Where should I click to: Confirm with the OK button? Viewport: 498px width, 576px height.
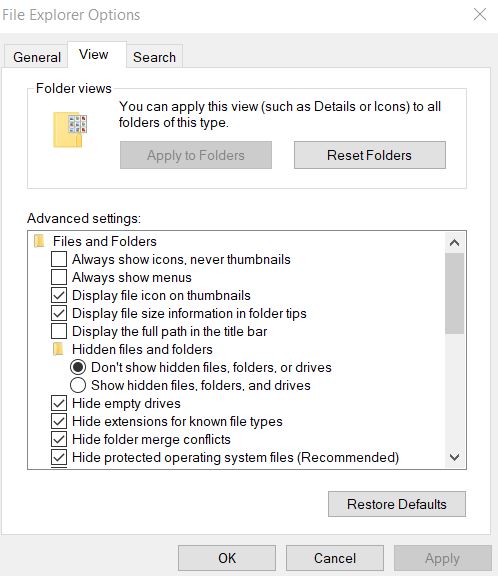(x=227, y=558)
